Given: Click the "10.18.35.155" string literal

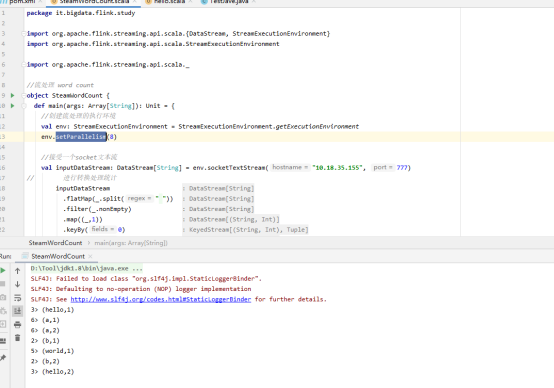Looking at the screenshot, I should pyautogui.click(x=337, y=167).
